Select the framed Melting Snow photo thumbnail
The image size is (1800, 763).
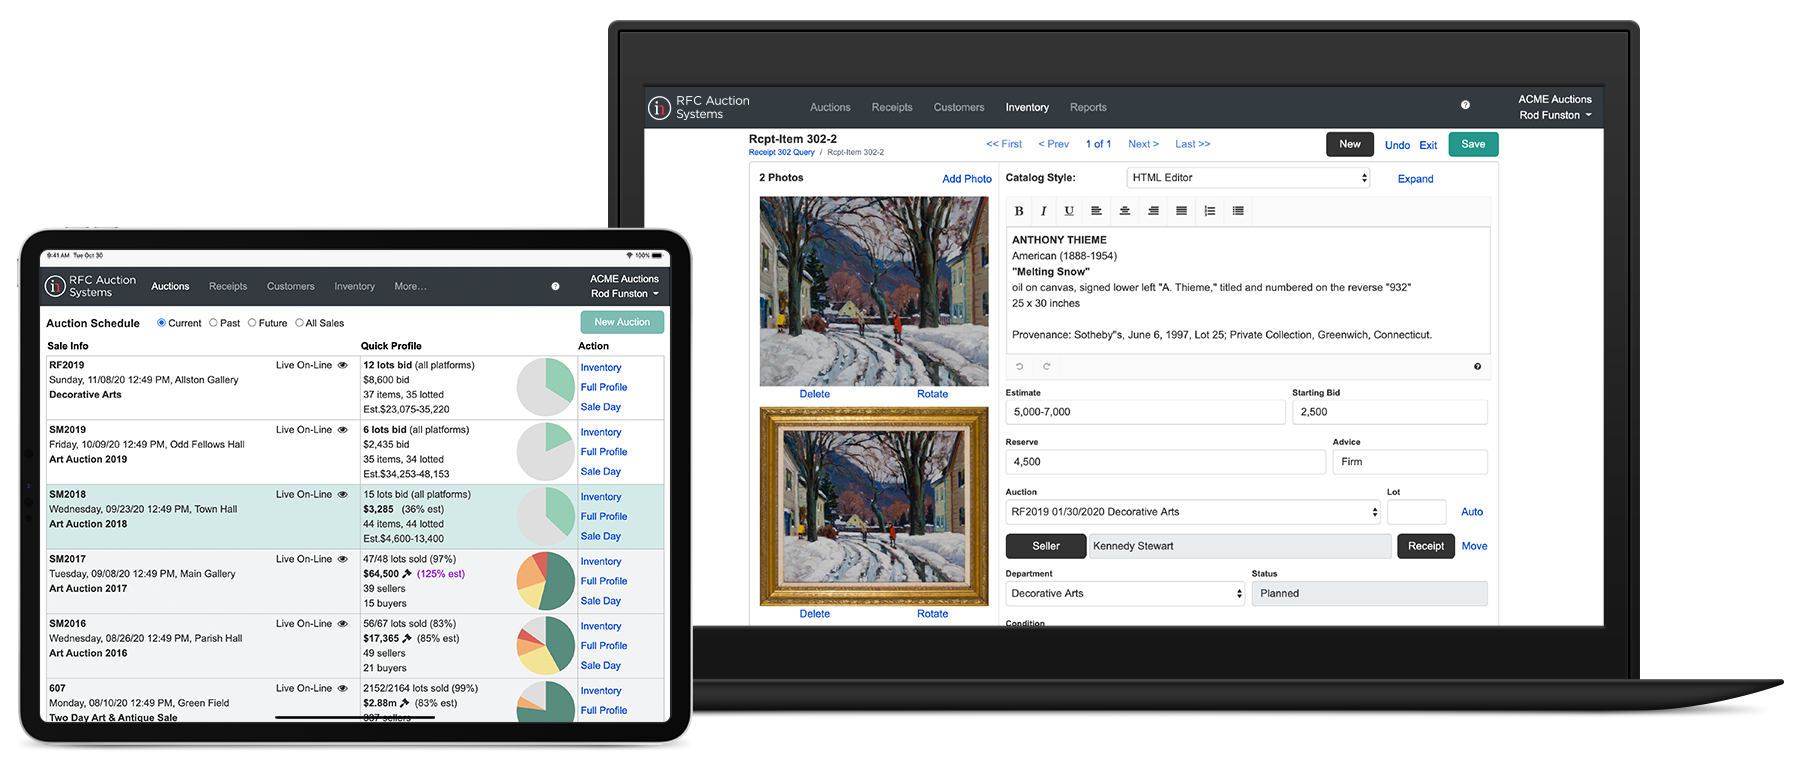874,506
